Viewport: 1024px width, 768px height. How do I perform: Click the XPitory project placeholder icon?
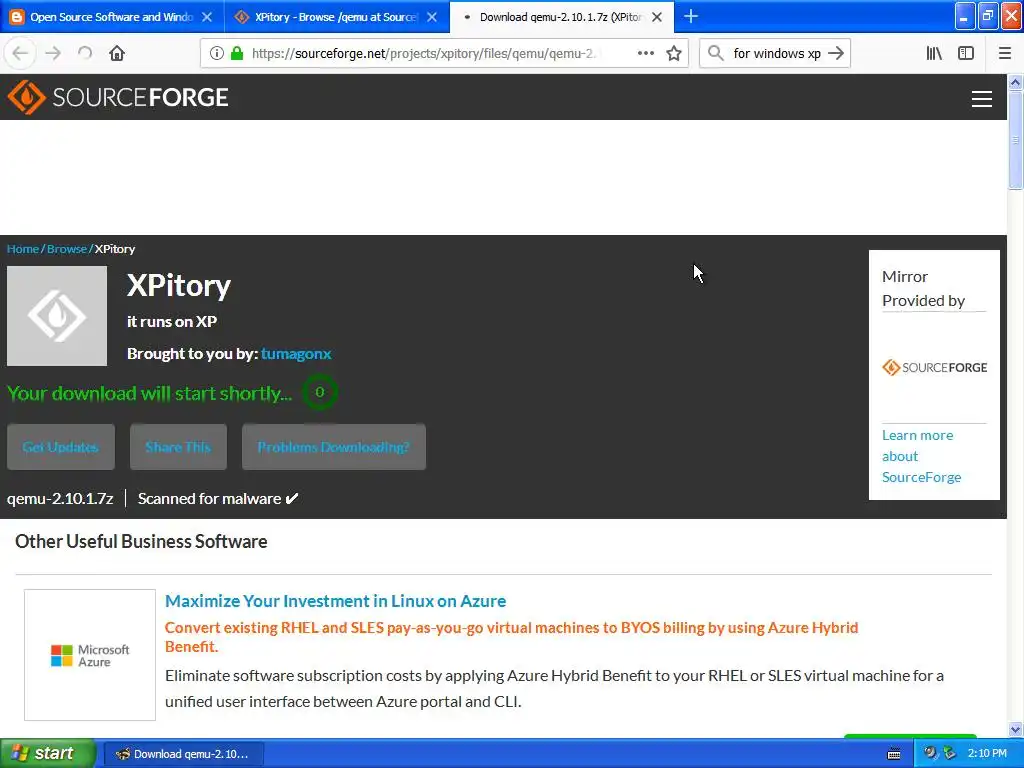pyautogui.click(x=57, y=316)
